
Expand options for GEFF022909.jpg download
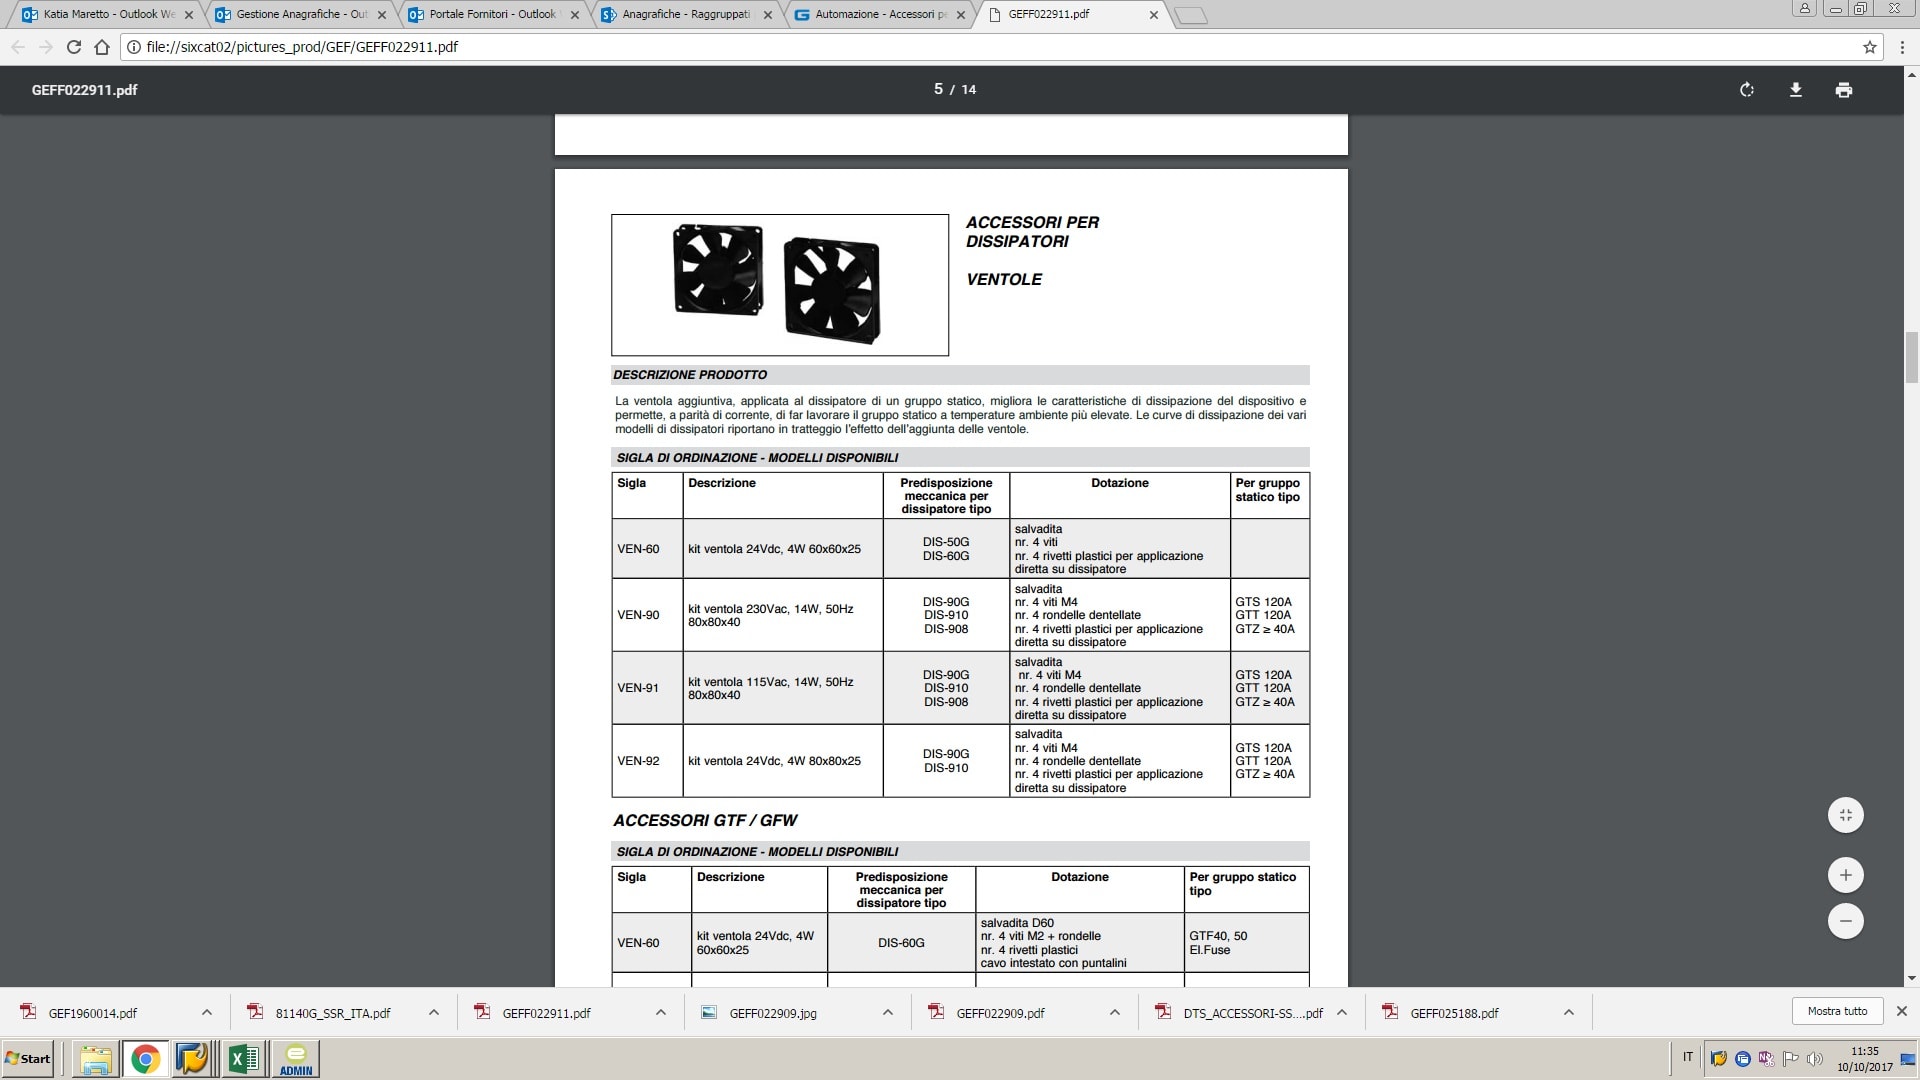click(x=888, y=1012)
